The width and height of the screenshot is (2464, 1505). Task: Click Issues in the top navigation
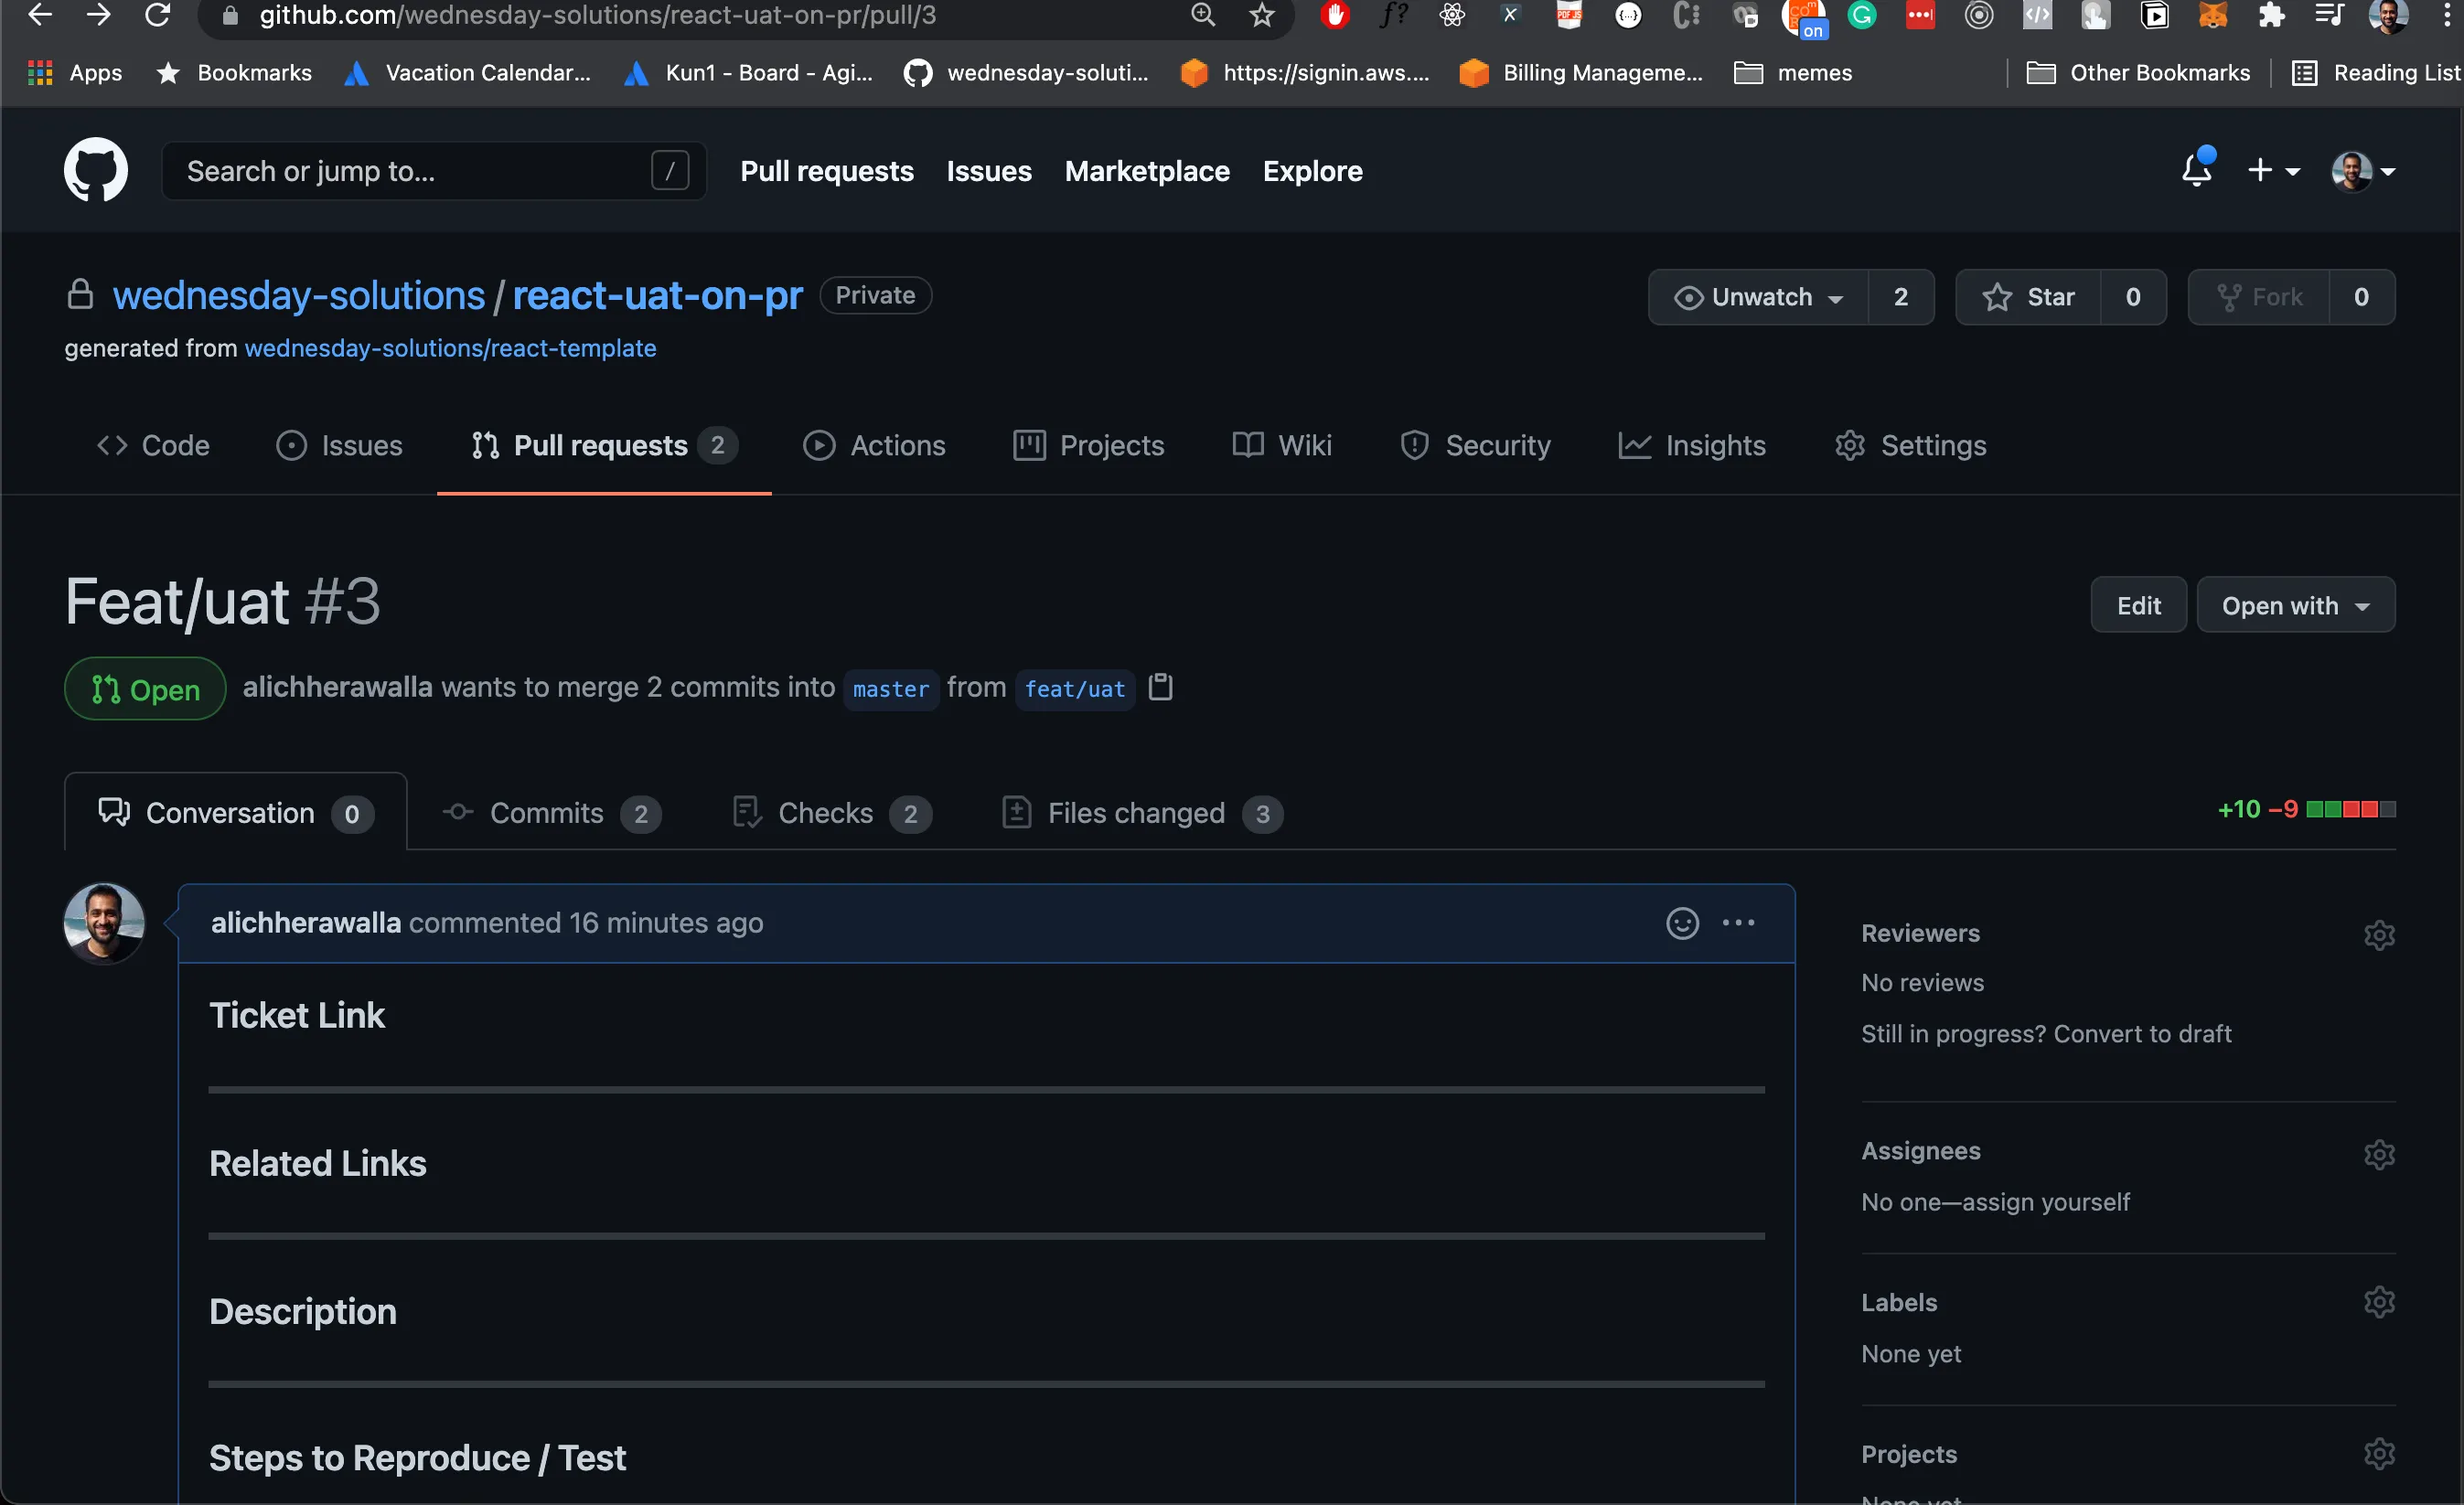989,171
